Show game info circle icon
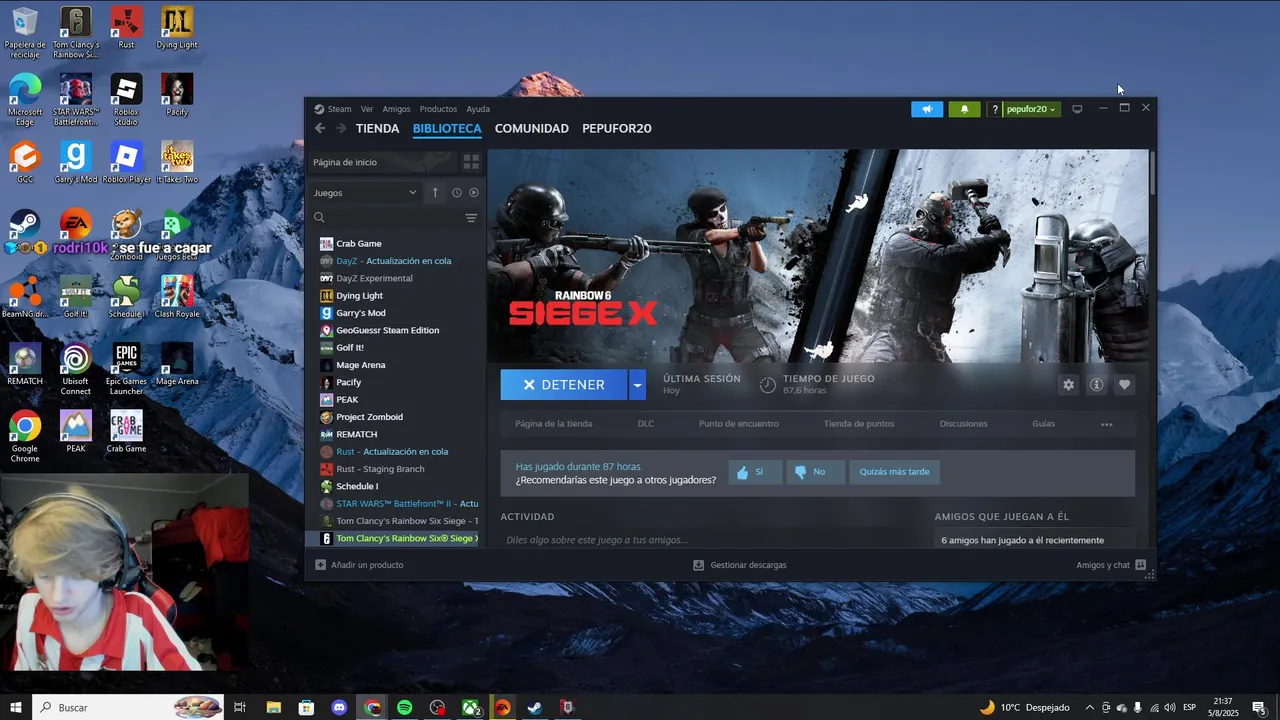 [x=1096, y=385]
